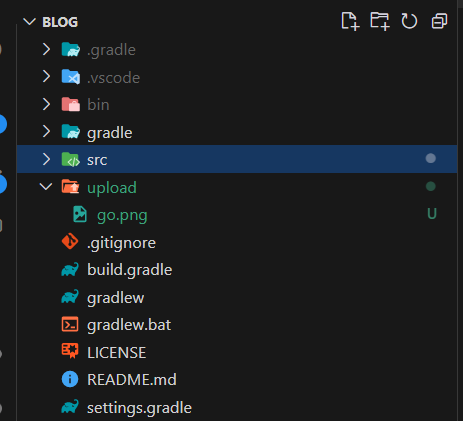The height and width of the screenshot is (421, 463).
Task: Expand the .gradle folder
Action: pos(46,49)
